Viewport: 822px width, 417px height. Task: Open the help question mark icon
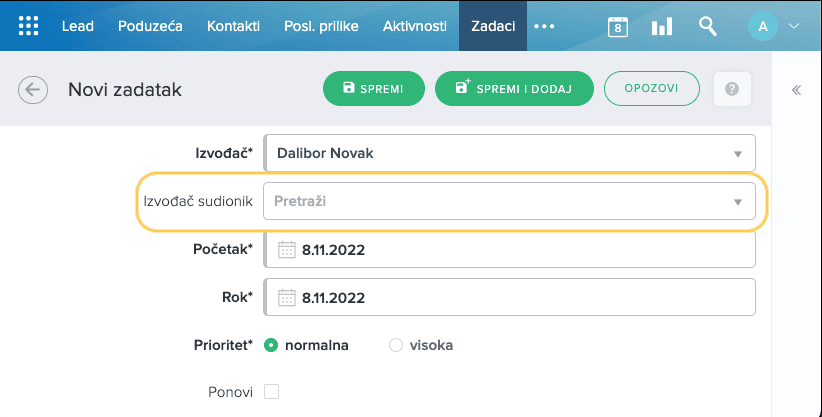pos(732,89)
